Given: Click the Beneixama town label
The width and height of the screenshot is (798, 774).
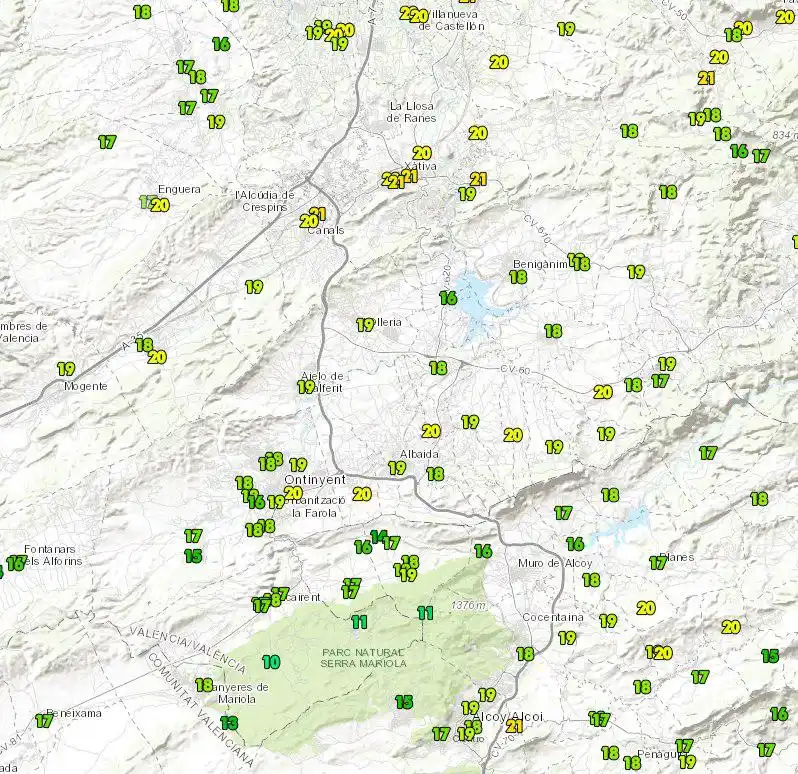Looking at the screenshot, I should (74, 713).
